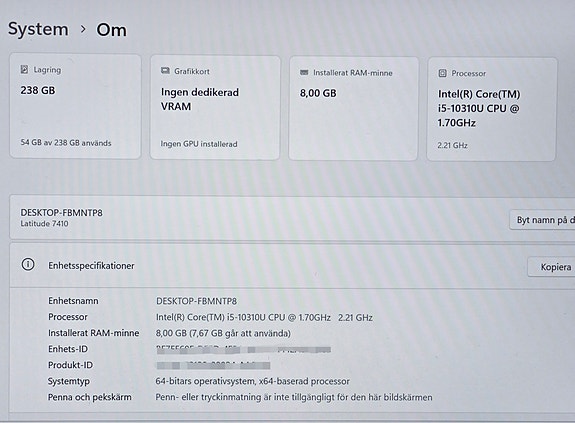Open the Grafikkort Ingen dedikerad VRAM card
This screenshot has width=575, height=423.
[x=215, y=107]
